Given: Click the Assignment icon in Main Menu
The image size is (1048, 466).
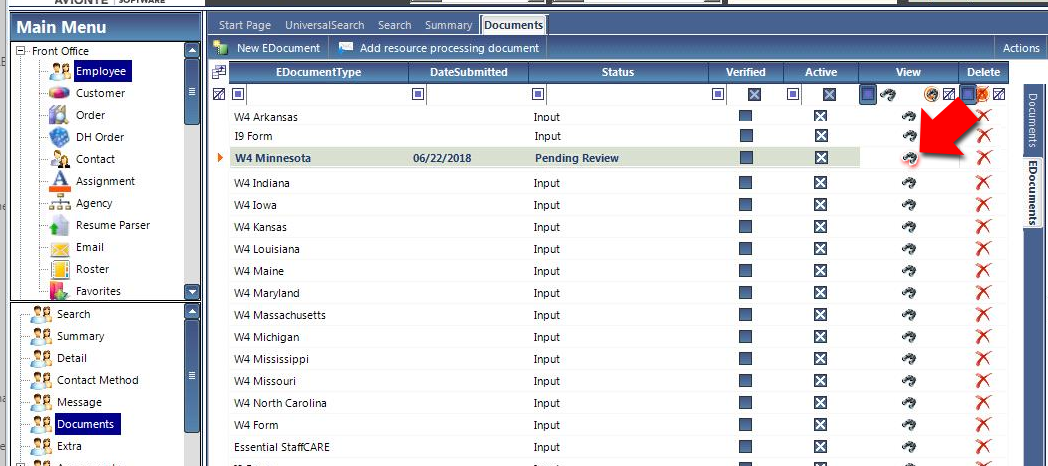Looking at the screenshot, I should pyautogui.click(x=59, y=181).
